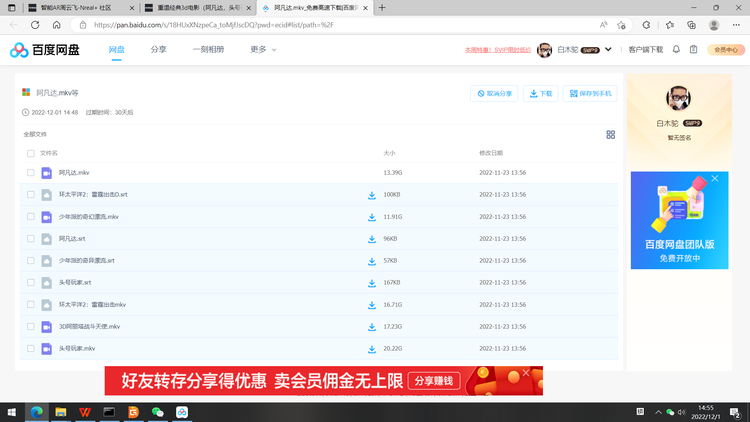
Task: Open the WPS icon in the taskbar
Action: [x=85, y=412]
